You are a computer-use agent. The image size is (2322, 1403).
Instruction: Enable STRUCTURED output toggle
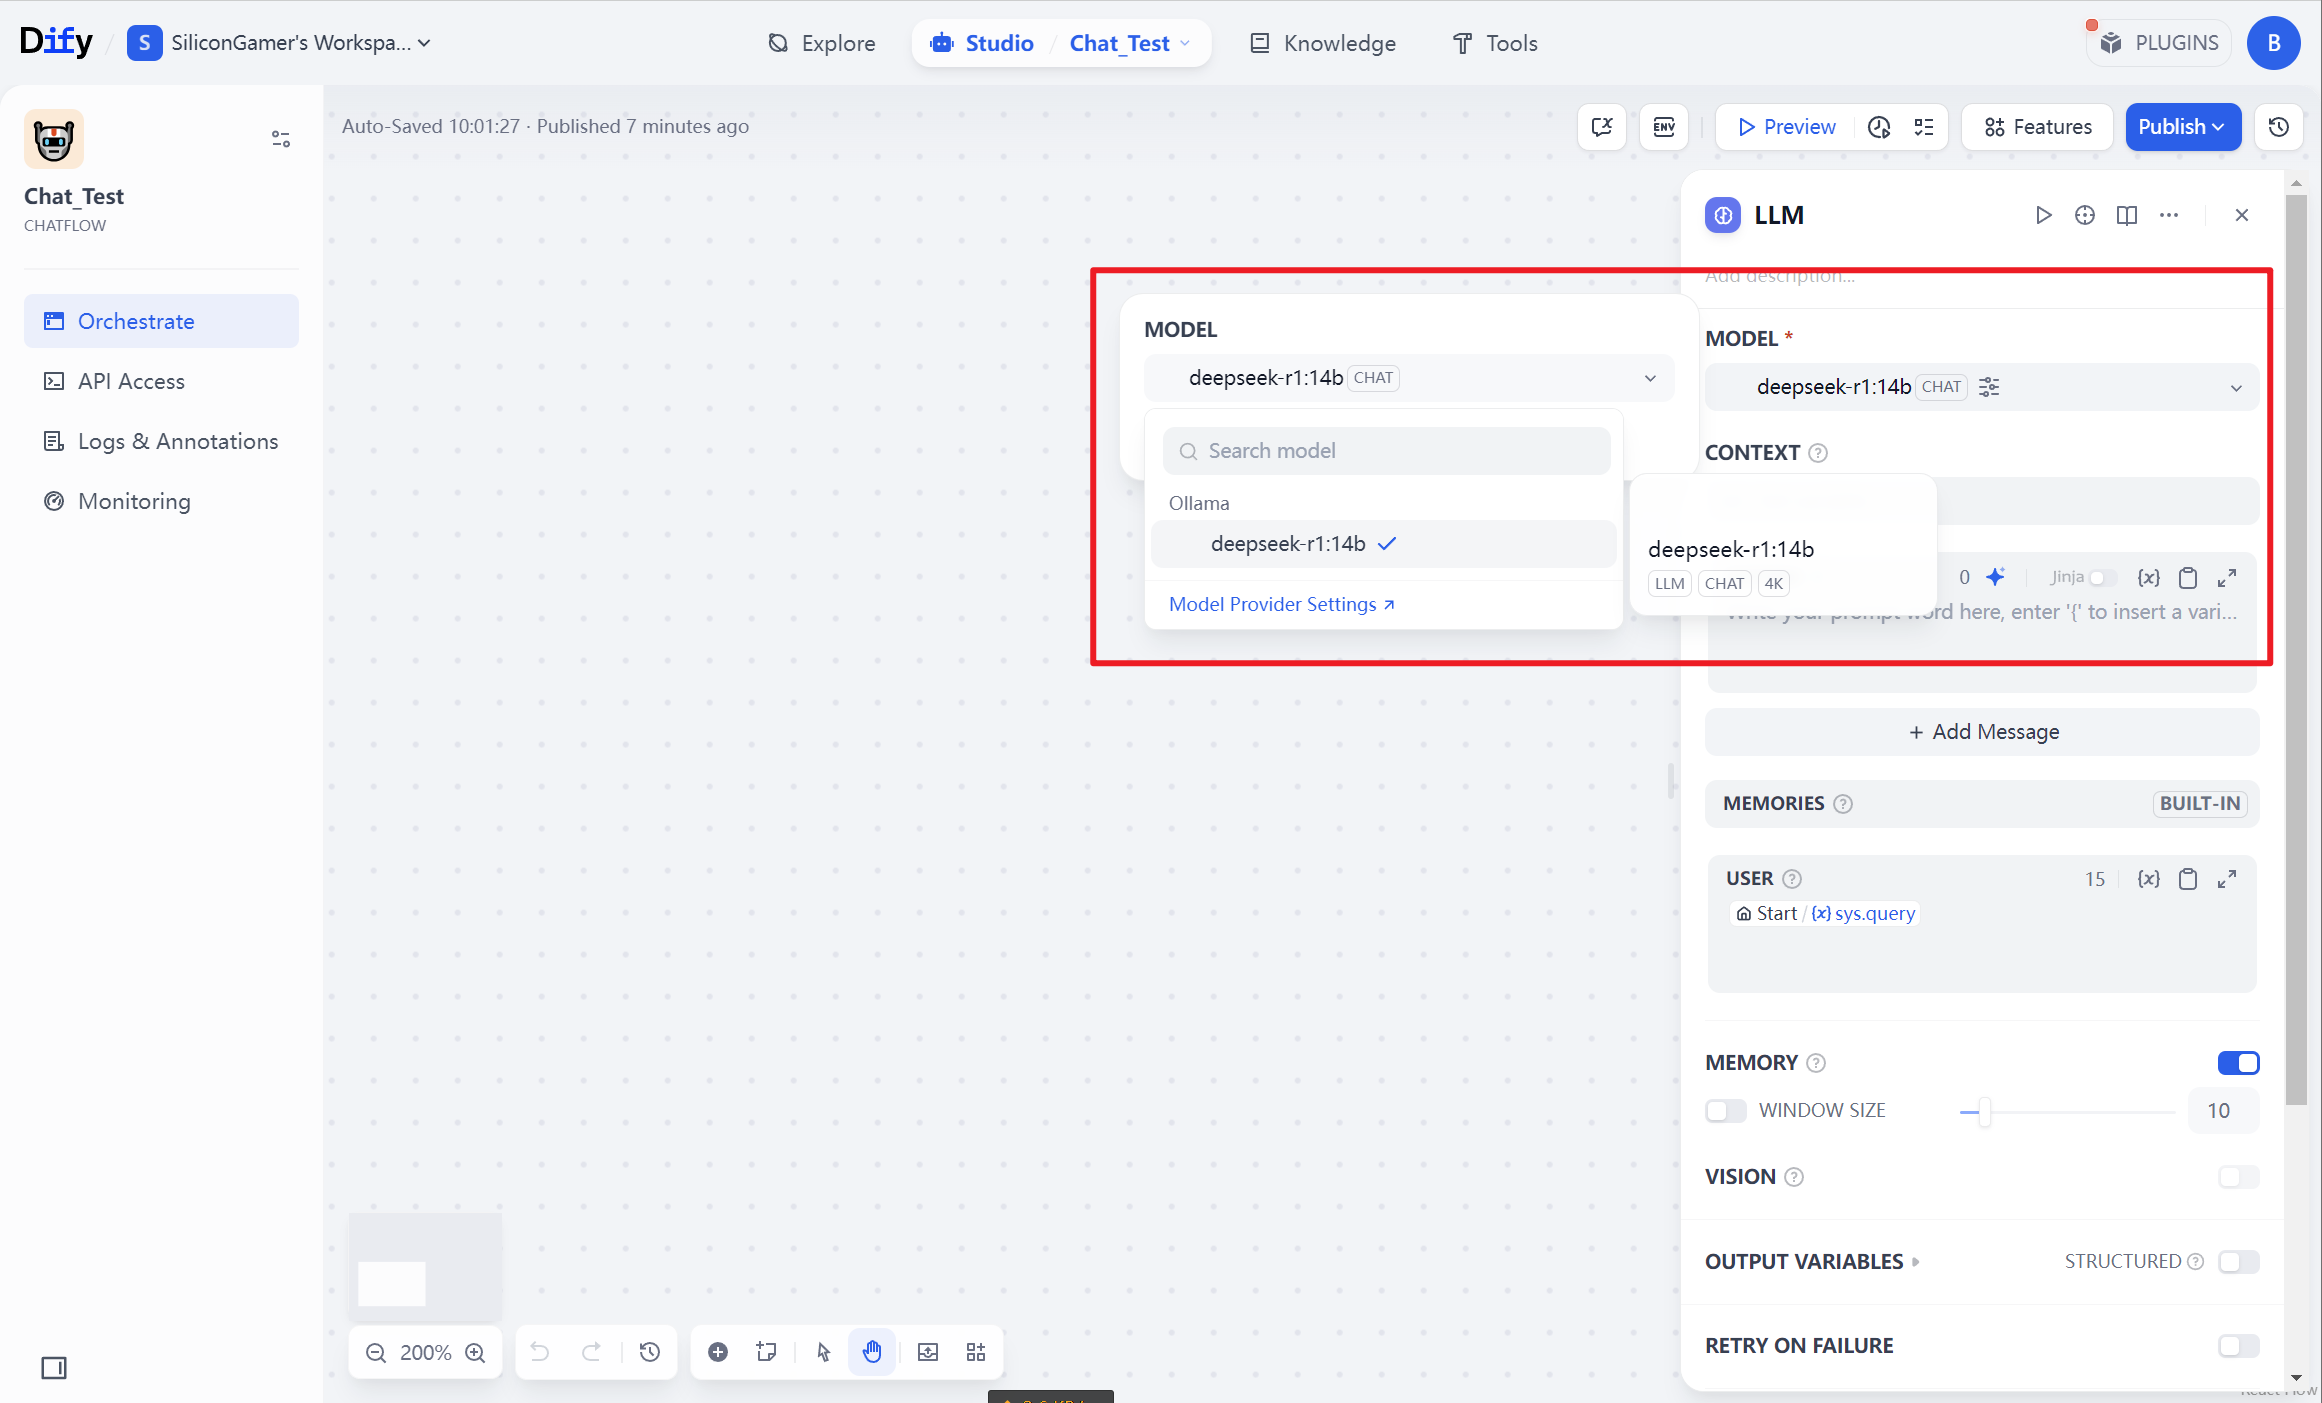click(2238, 1262)
